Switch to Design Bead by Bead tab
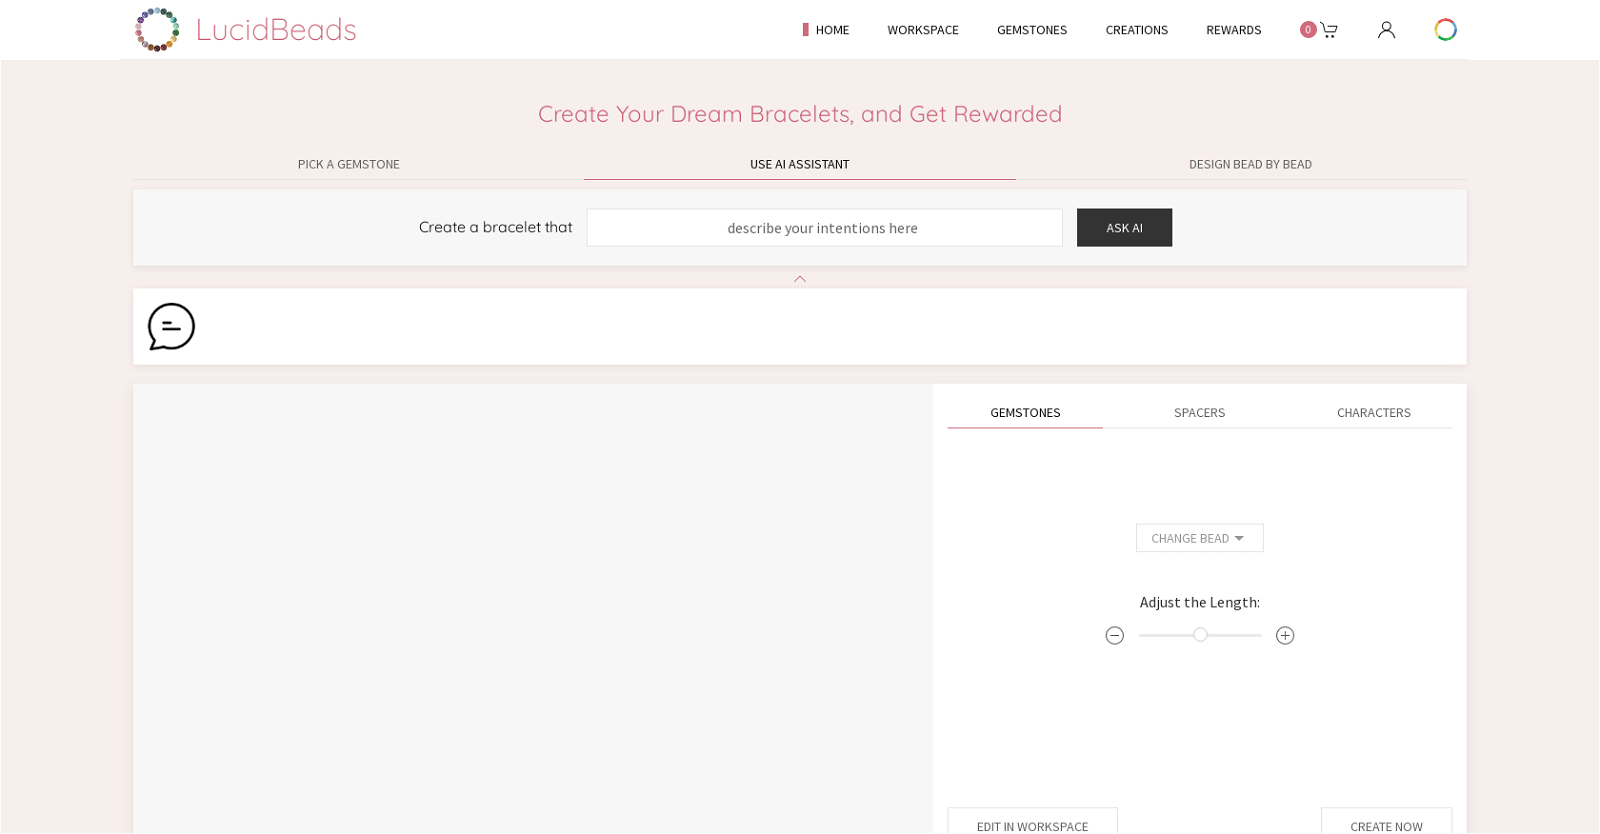Image resolution: width=1600 pixels, height=834 pixels. point(1250,164)
